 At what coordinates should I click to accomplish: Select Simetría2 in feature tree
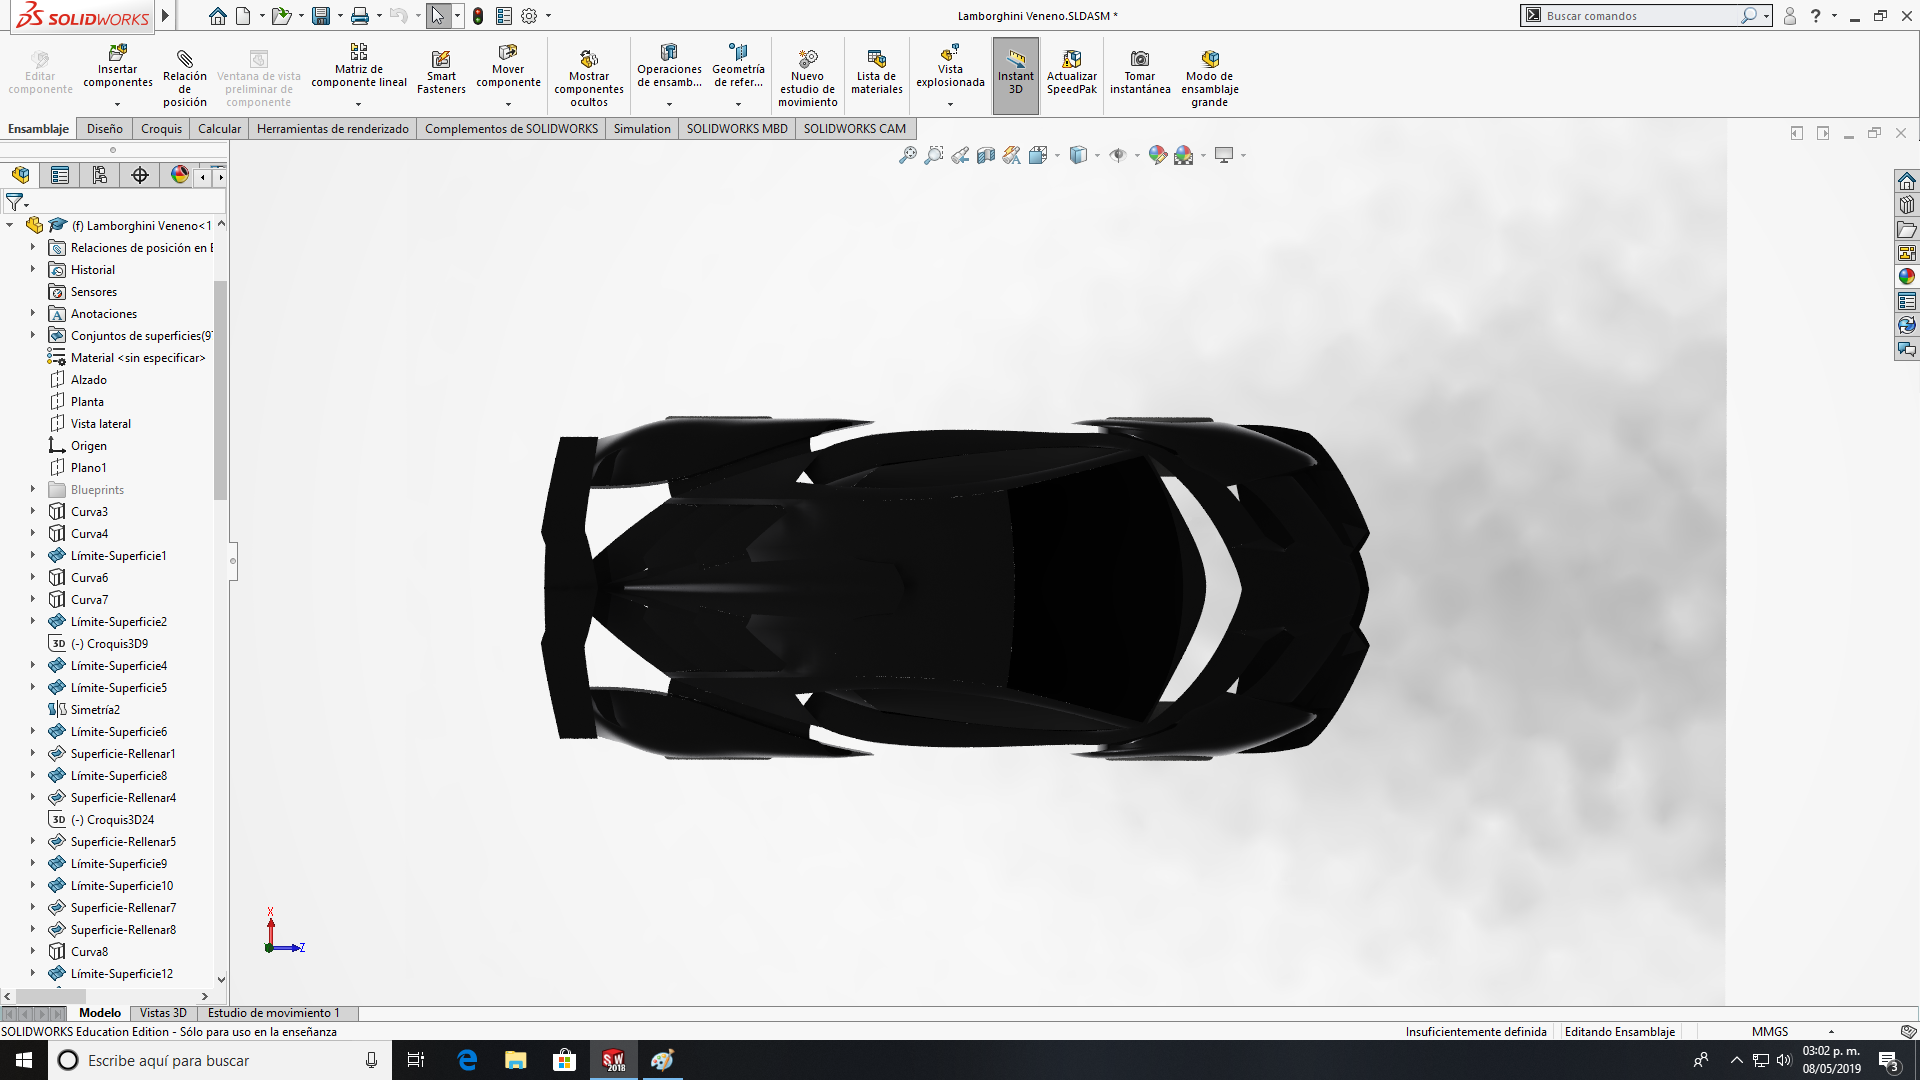coord(95,709)
